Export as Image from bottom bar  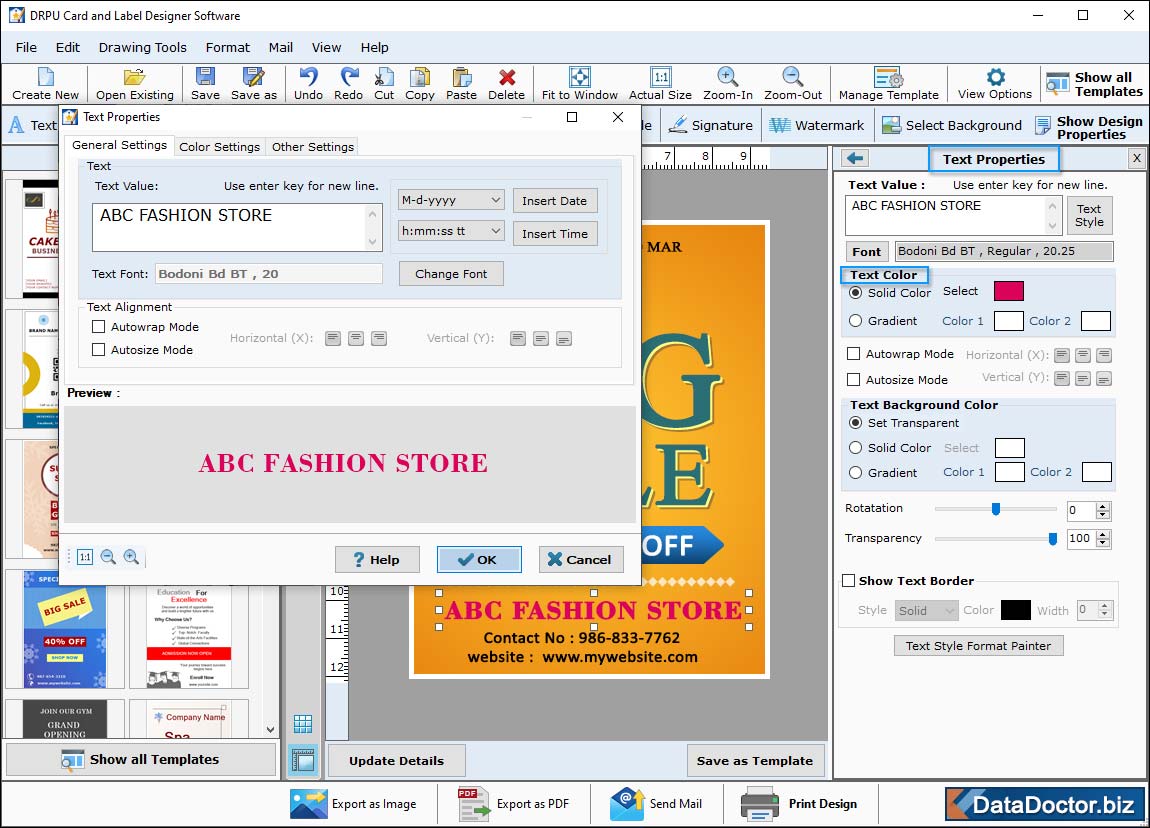click(354, 804)
